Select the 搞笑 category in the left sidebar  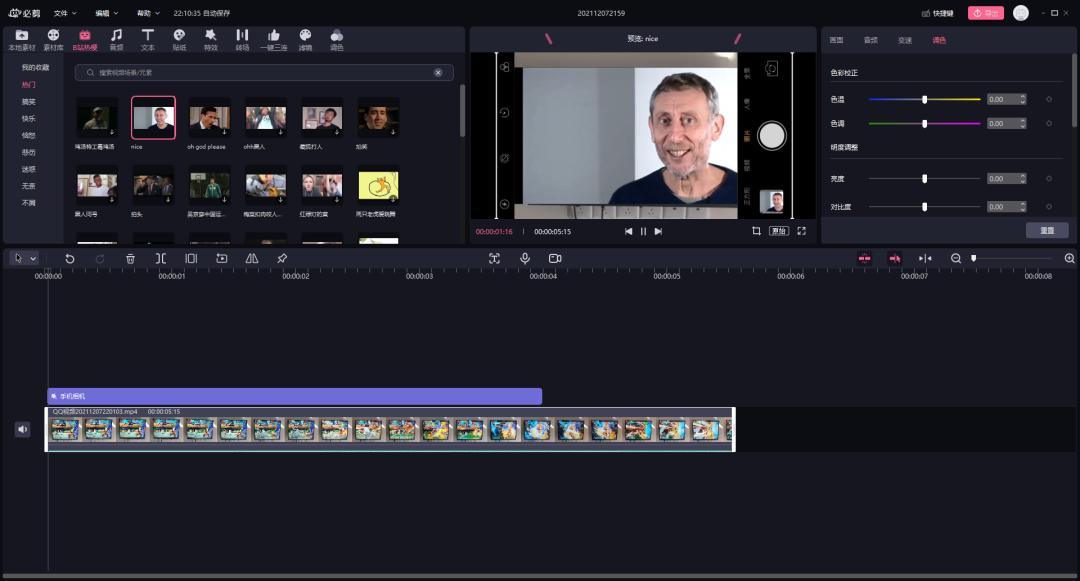click(x=28, y=103)
